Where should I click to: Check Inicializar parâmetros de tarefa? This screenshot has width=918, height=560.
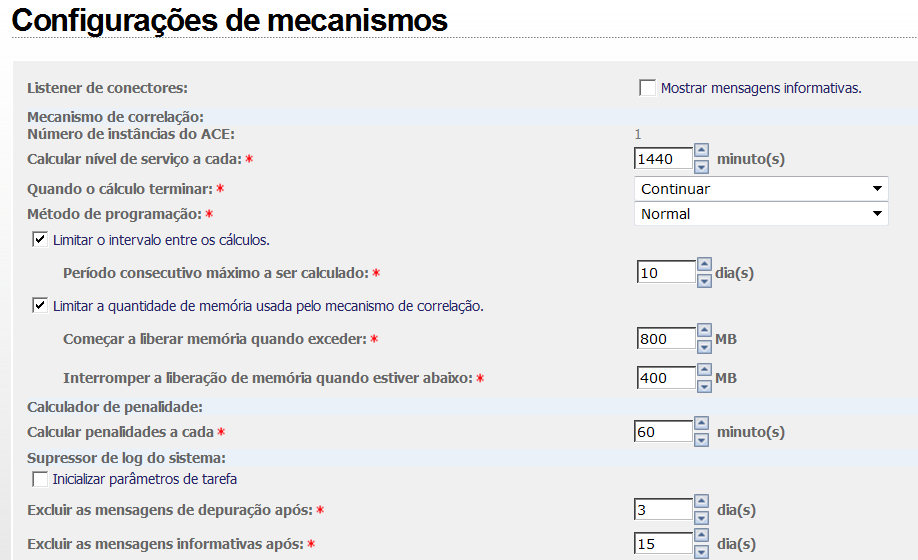tap(40, 479)
